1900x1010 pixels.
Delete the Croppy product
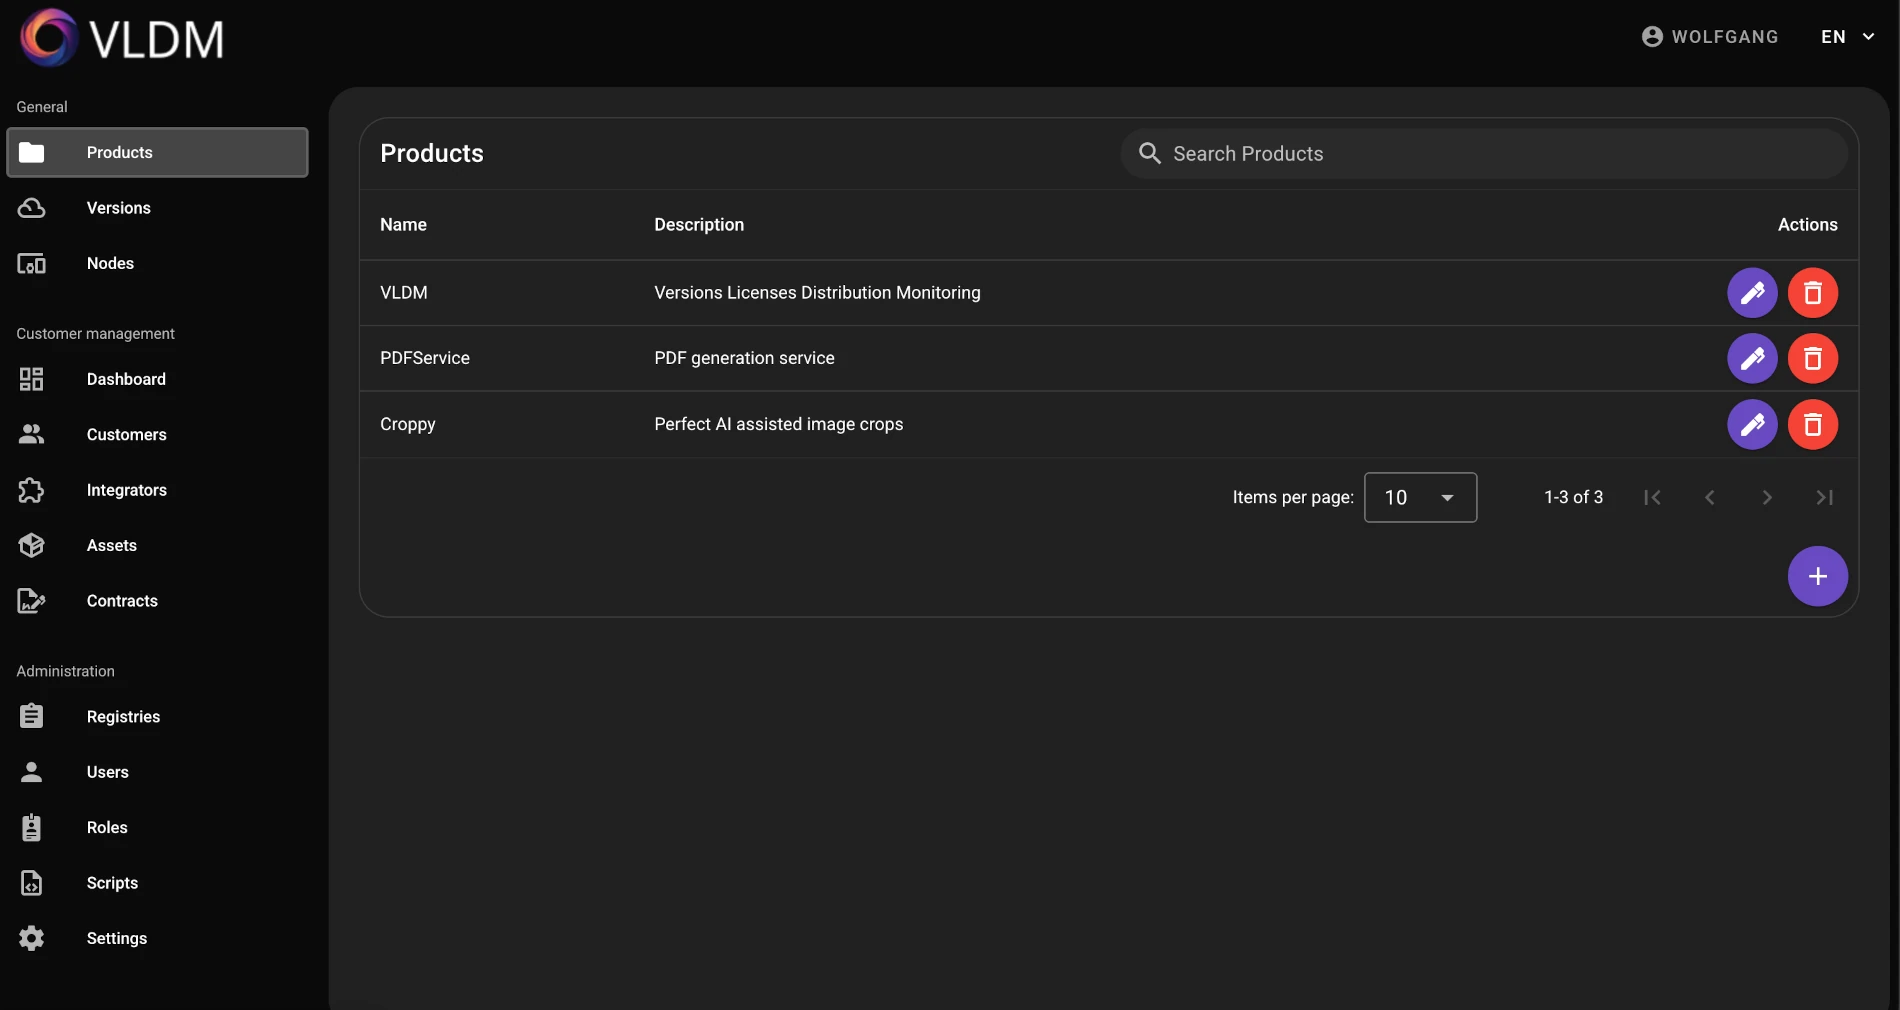click(x=1812, y=425)
